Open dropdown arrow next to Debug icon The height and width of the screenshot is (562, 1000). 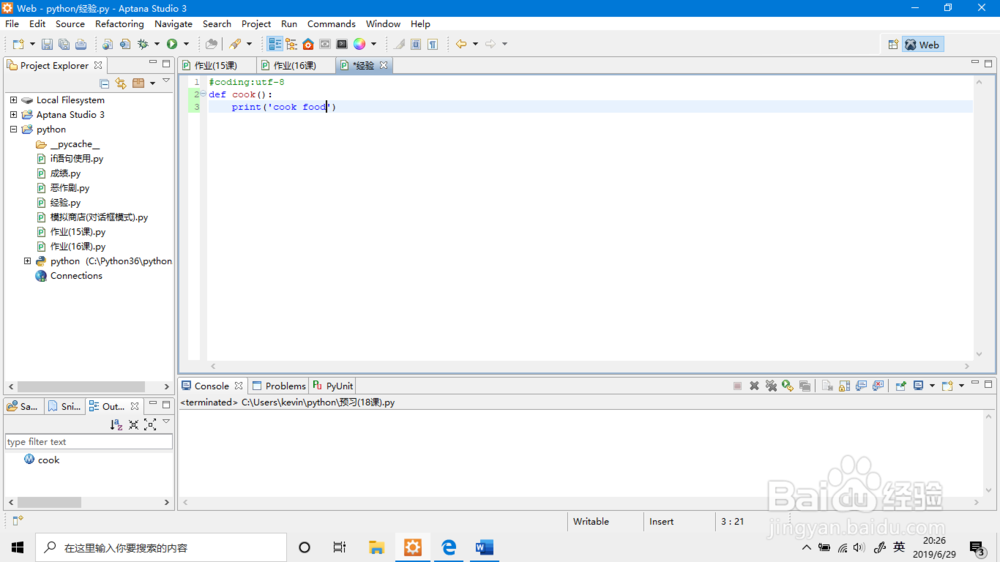(x=157, y=44)
